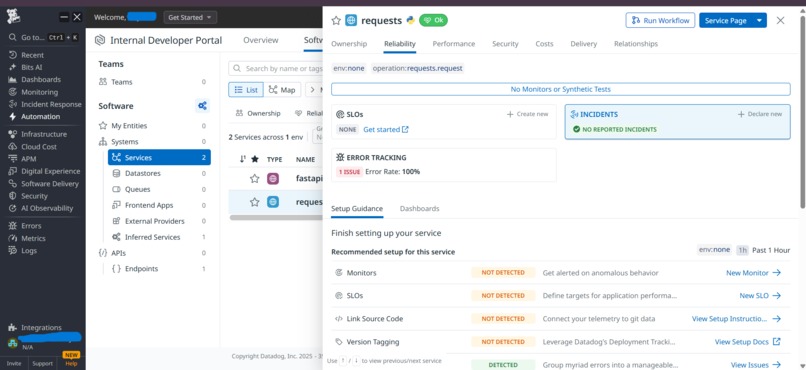Click Declare new incident
This screenshot has width=806, height=370.
pos(760,114)
